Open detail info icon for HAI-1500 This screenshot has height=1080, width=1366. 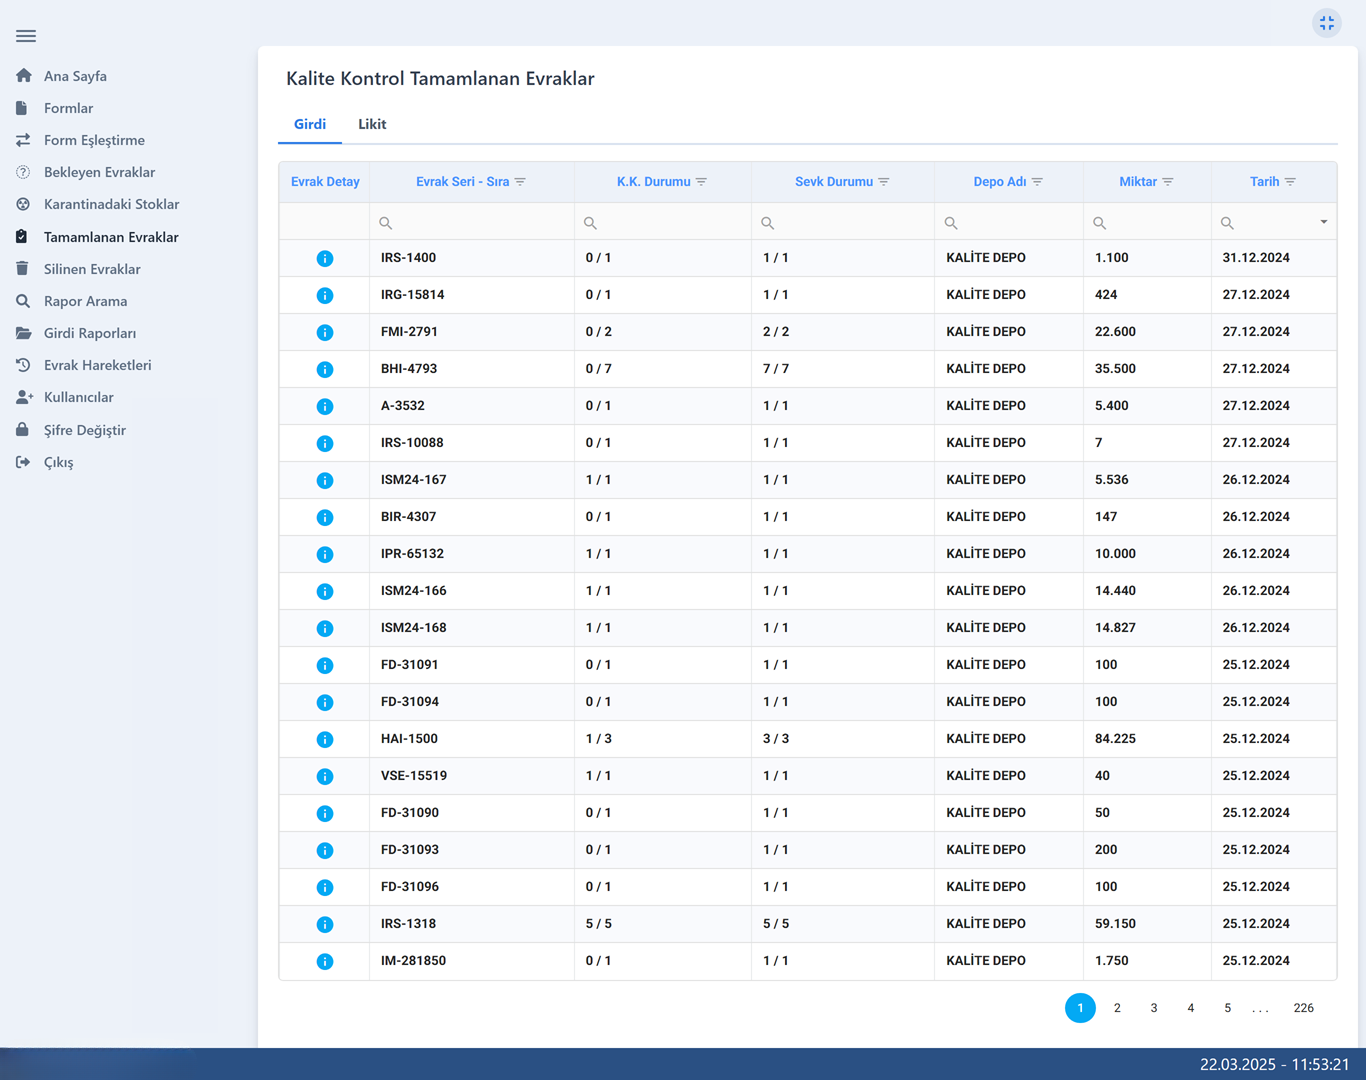(325, 740)
